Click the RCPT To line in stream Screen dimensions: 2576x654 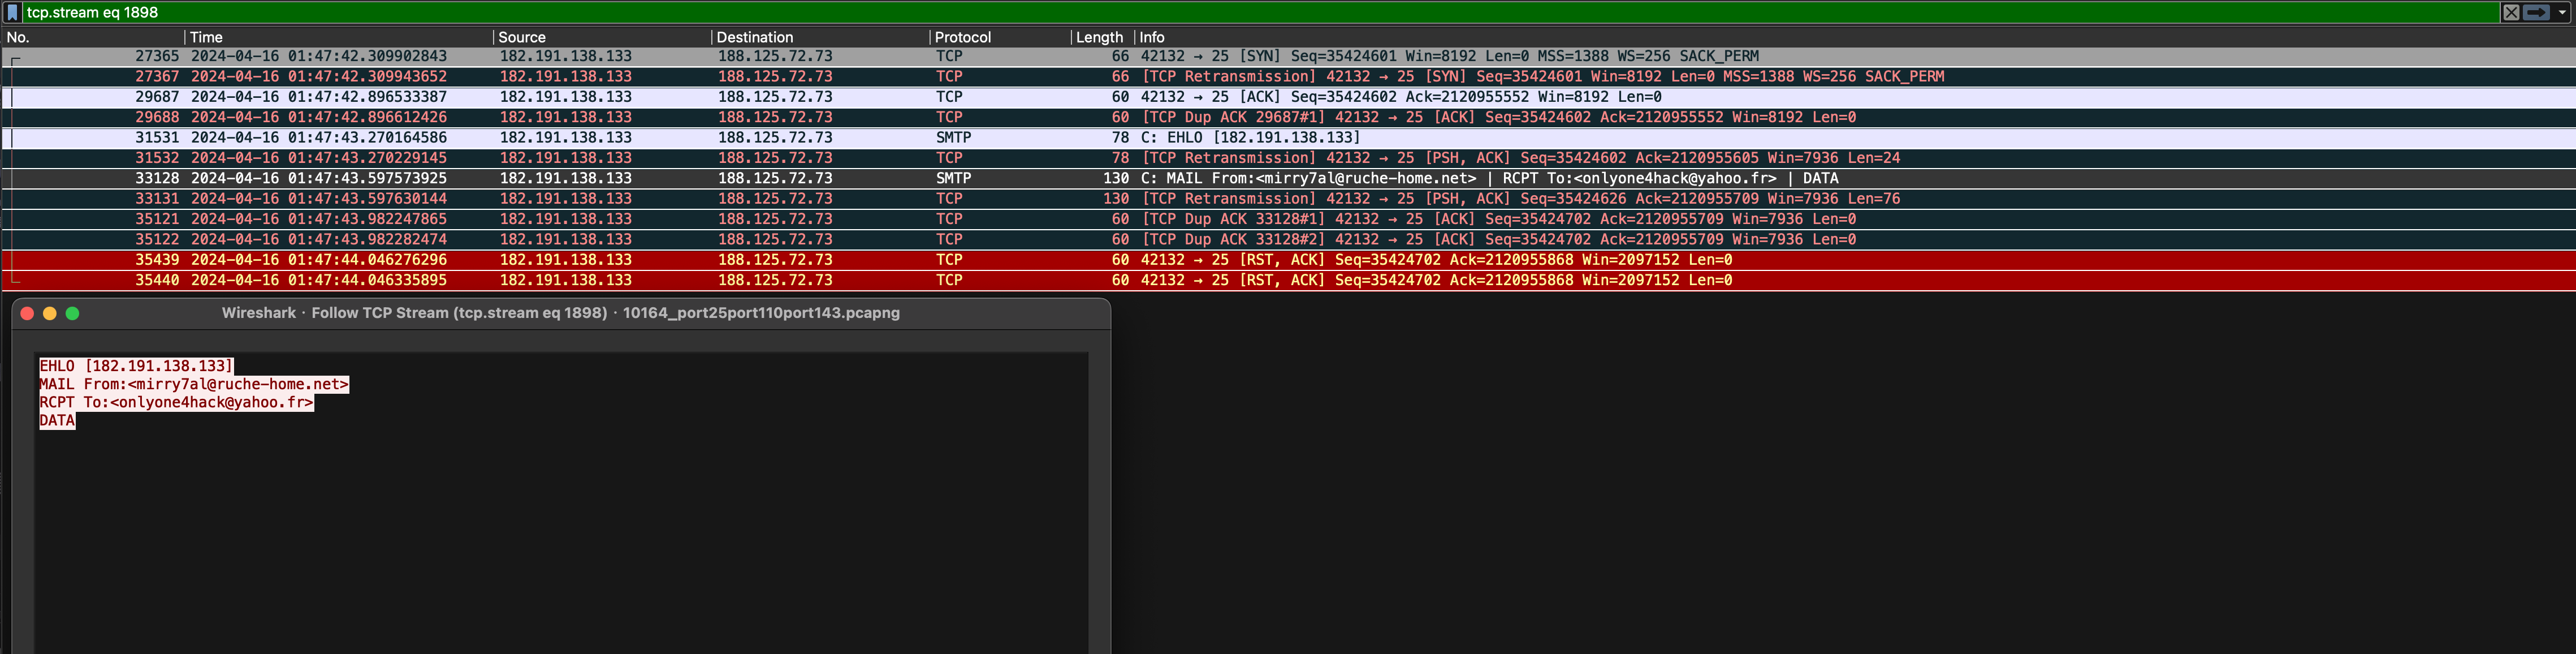[176, 402]
